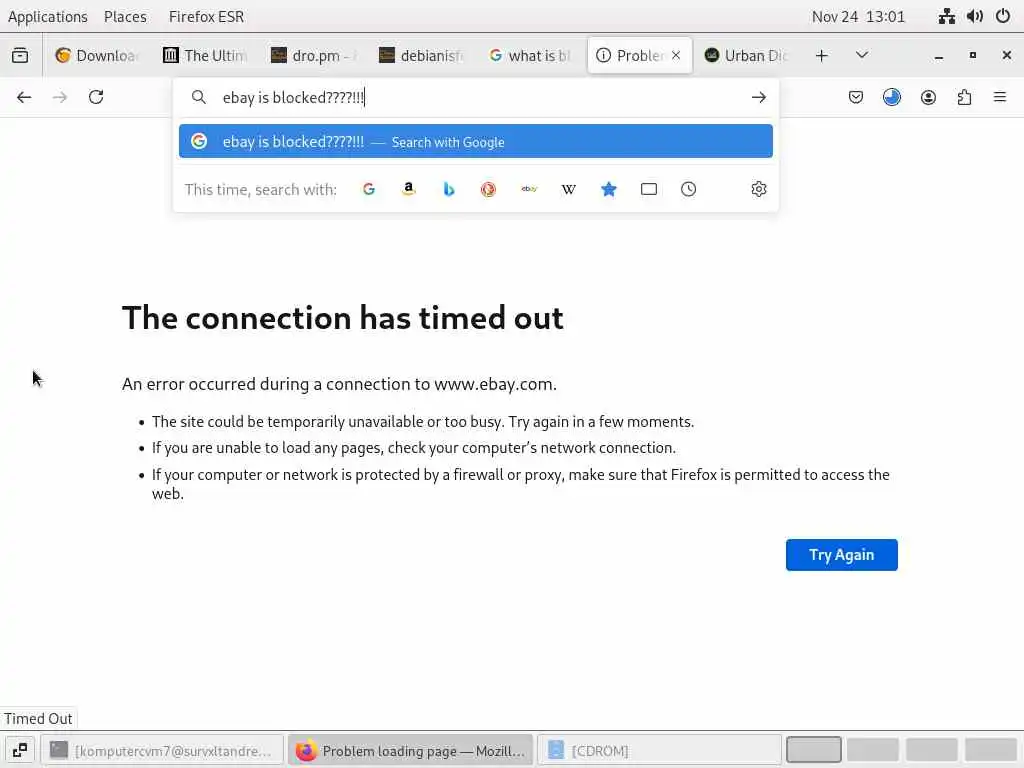Screen dimensions: 1024x768
Task: Open search settings gear icon
Action: [758, 189]
